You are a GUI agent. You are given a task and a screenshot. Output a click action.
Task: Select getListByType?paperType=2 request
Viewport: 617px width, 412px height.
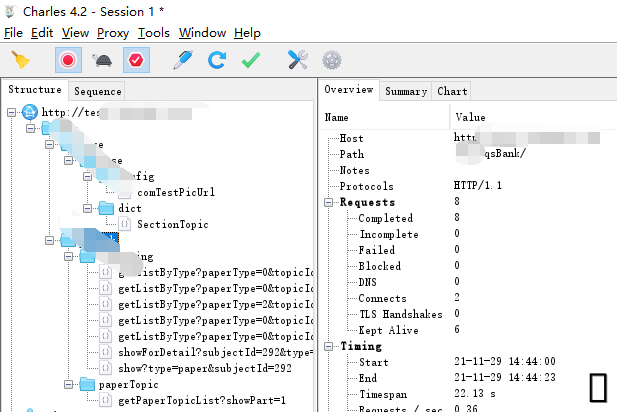click(216, 305)
